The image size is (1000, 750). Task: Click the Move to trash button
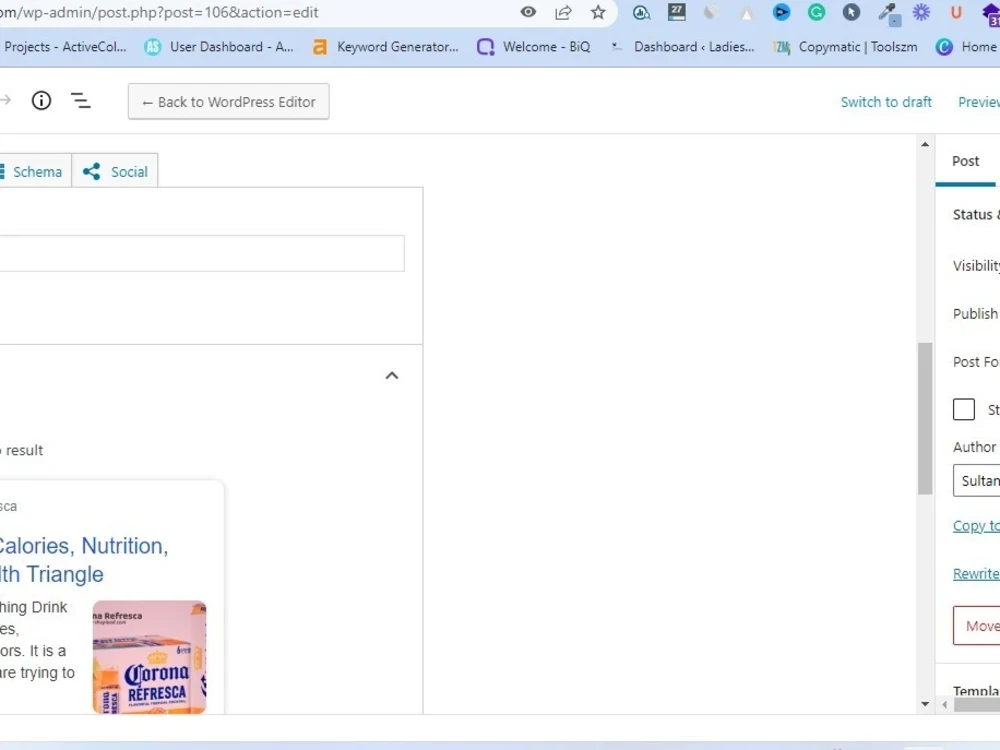(x=976, y=626)
